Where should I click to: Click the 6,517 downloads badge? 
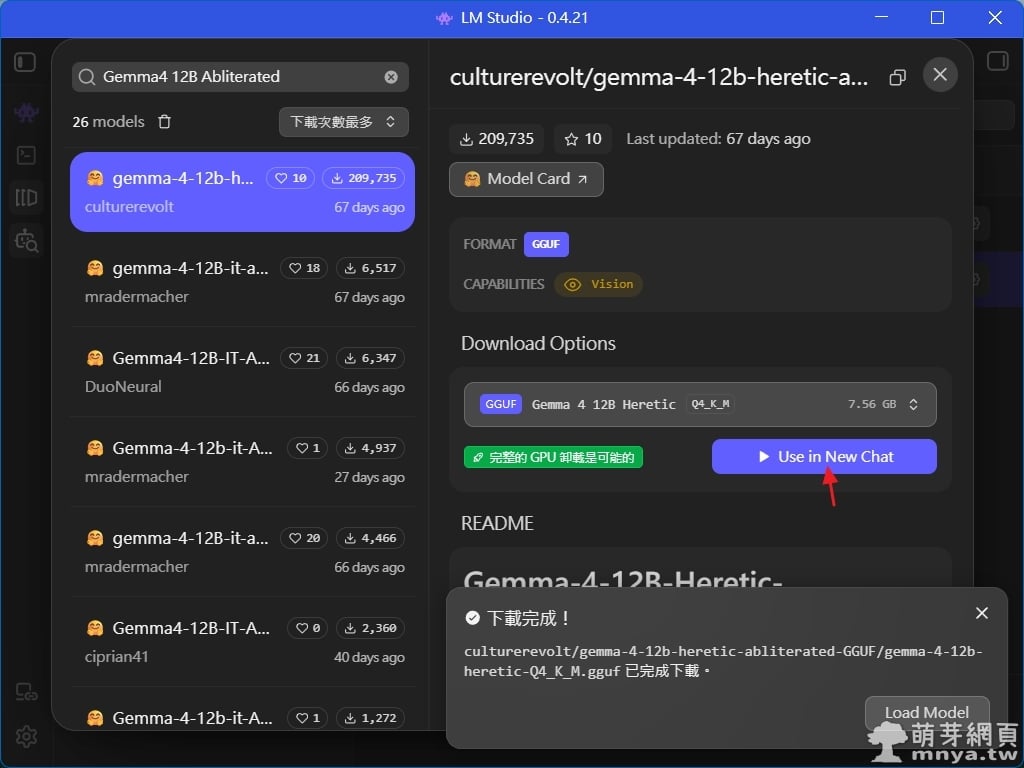pos(370,268)
